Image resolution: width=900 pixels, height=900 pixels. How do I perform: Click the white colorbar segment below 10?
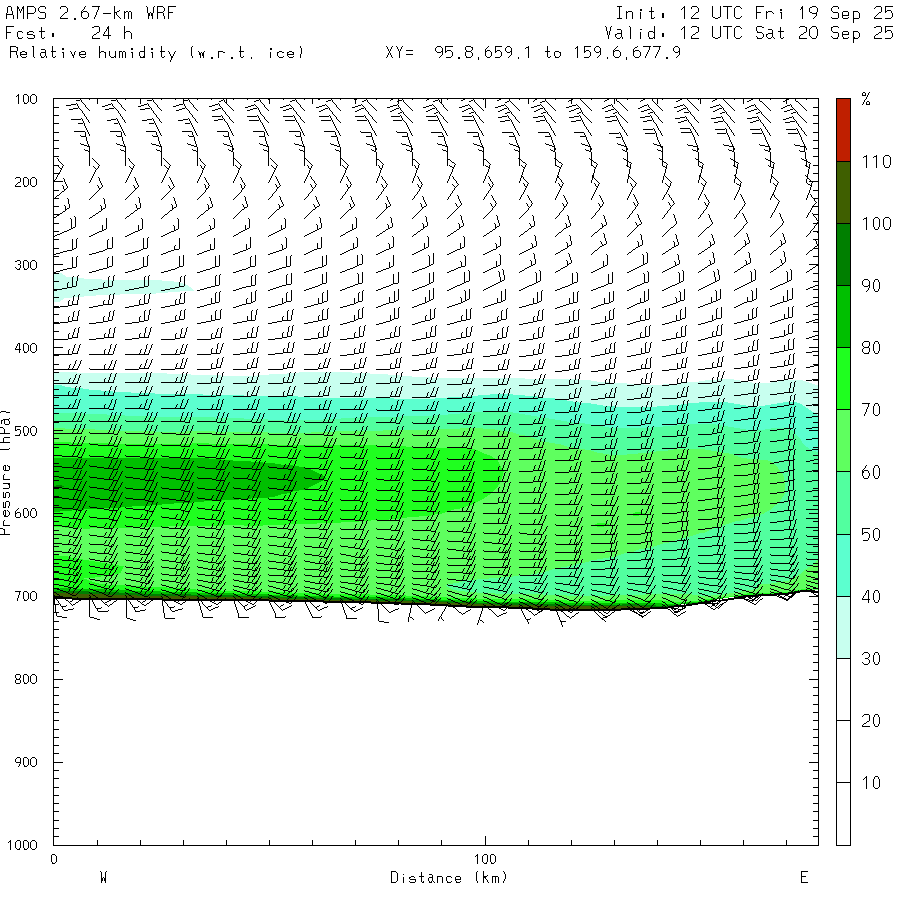pos(843,814)
